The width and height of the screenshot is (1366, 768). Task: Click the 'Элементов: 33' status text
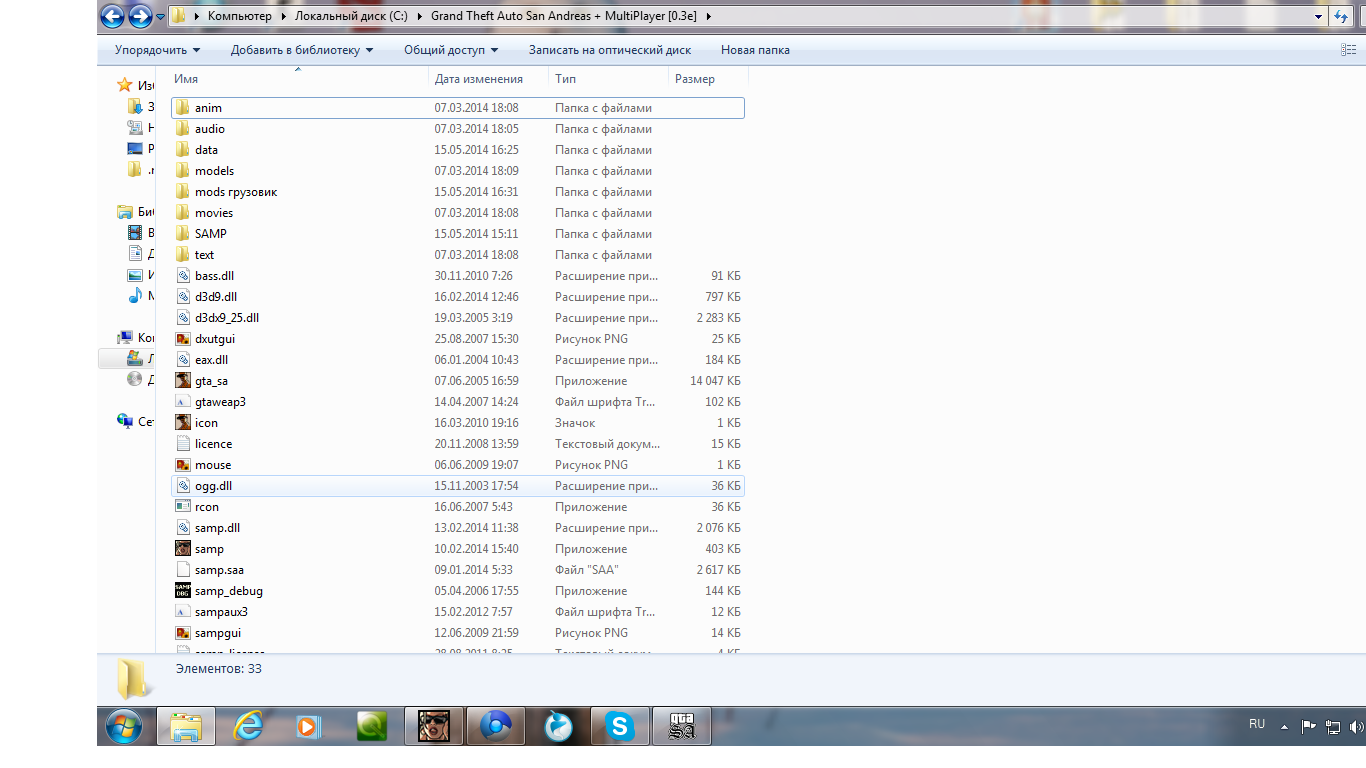point(219,669)
